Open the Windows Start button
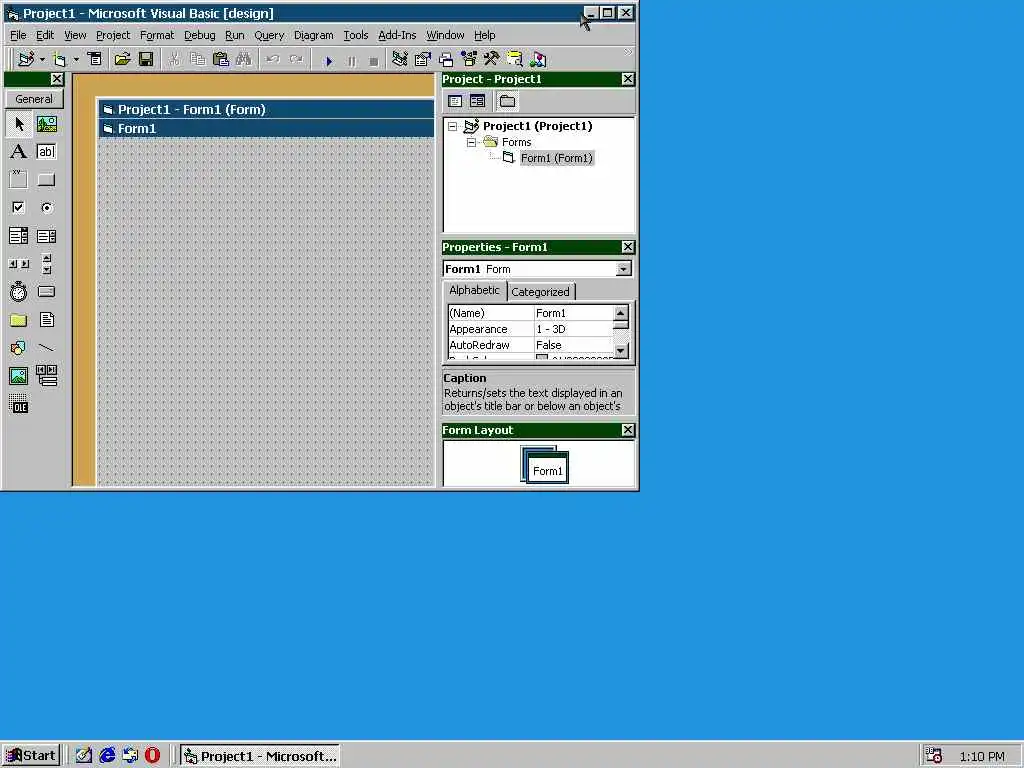The image size is (1024, 768). pos(31,756)
